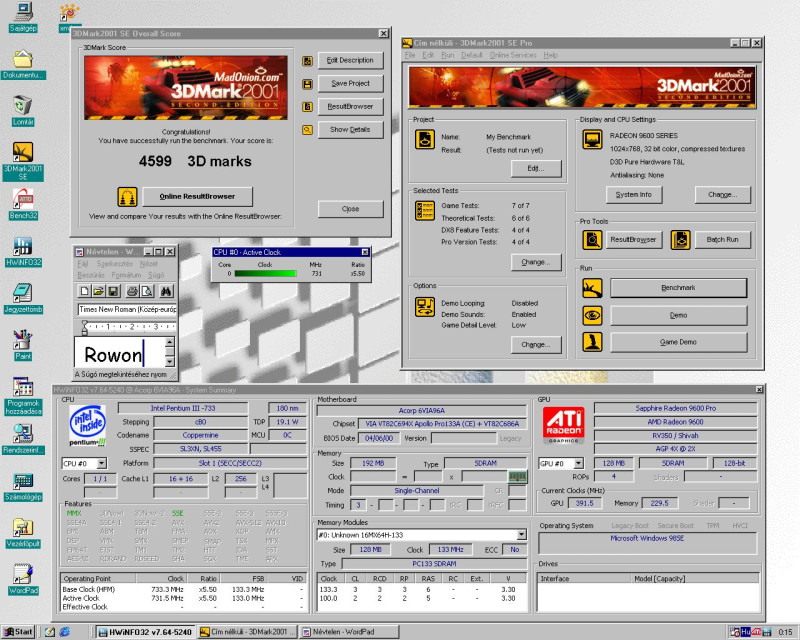
Task: Click the Save floppy icon in WordPad toolbar
Action: (x=113, y=291)
